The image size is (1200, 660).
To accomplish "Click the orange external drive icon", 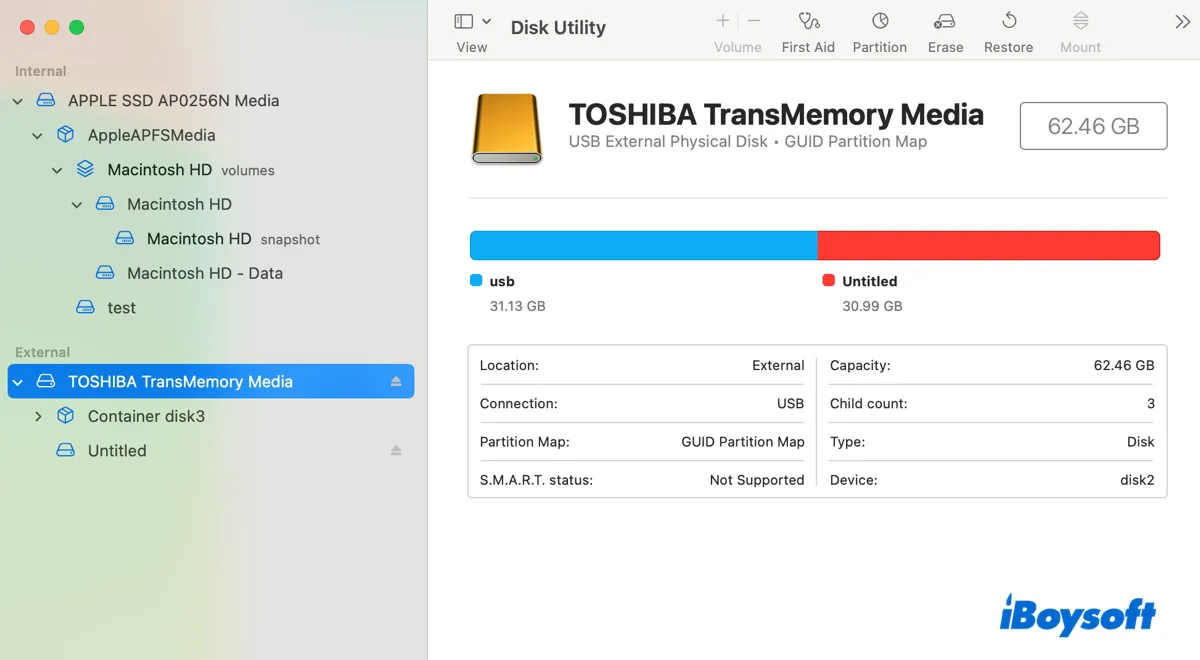I will [507, 129].
